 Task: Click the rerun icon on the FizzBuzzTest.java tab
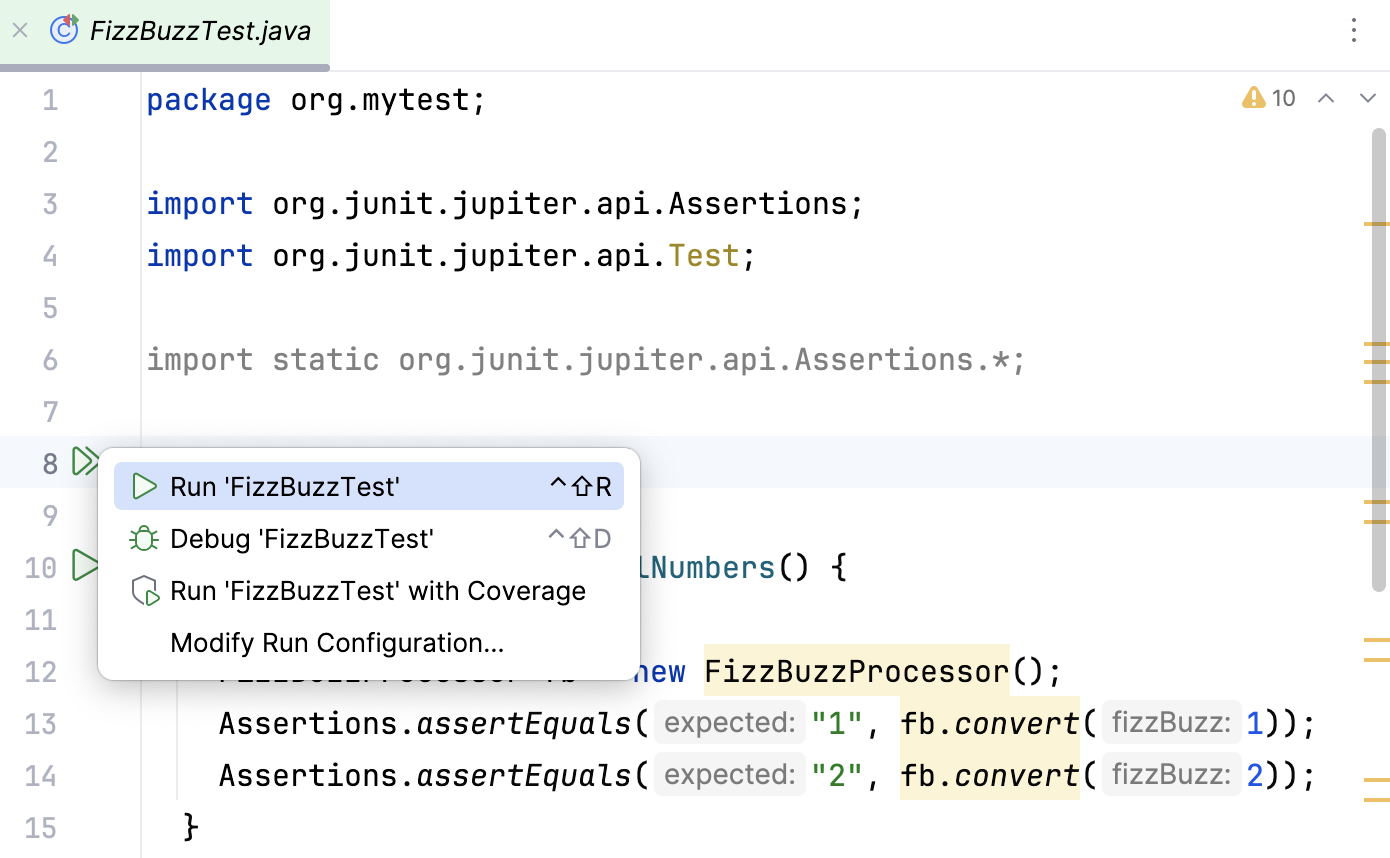[x=63, y=30]
